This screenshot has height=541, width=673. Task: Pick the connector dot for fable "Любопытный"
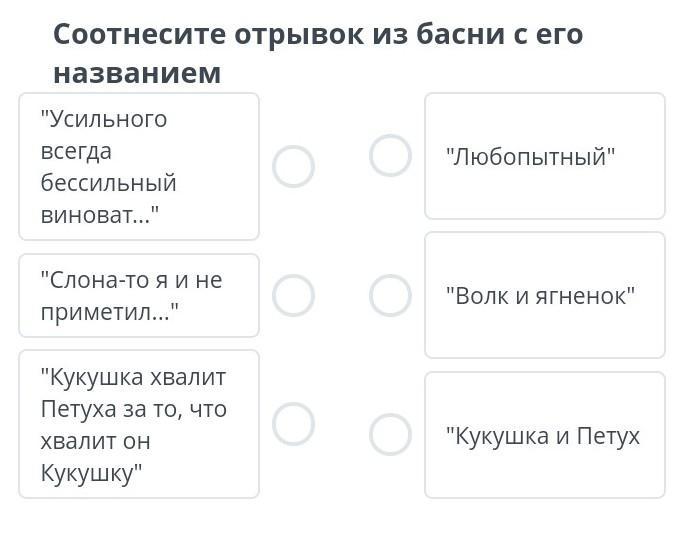391,155
